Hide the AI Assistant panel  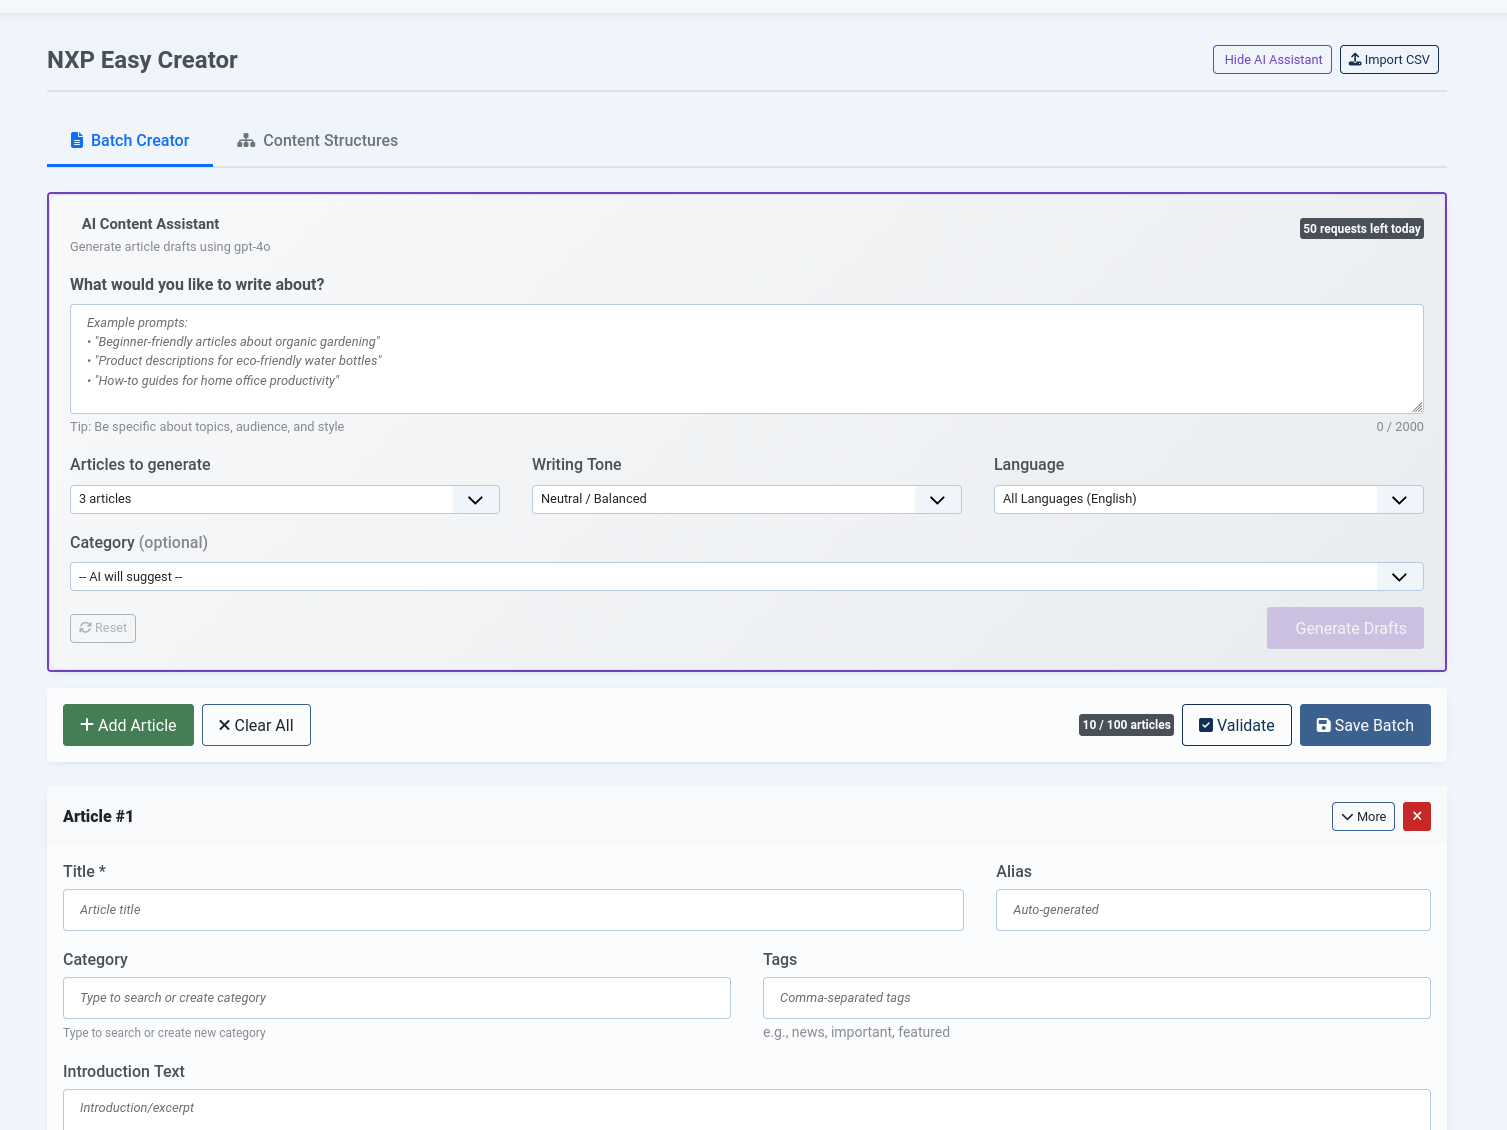click(x=1271, y=59)
